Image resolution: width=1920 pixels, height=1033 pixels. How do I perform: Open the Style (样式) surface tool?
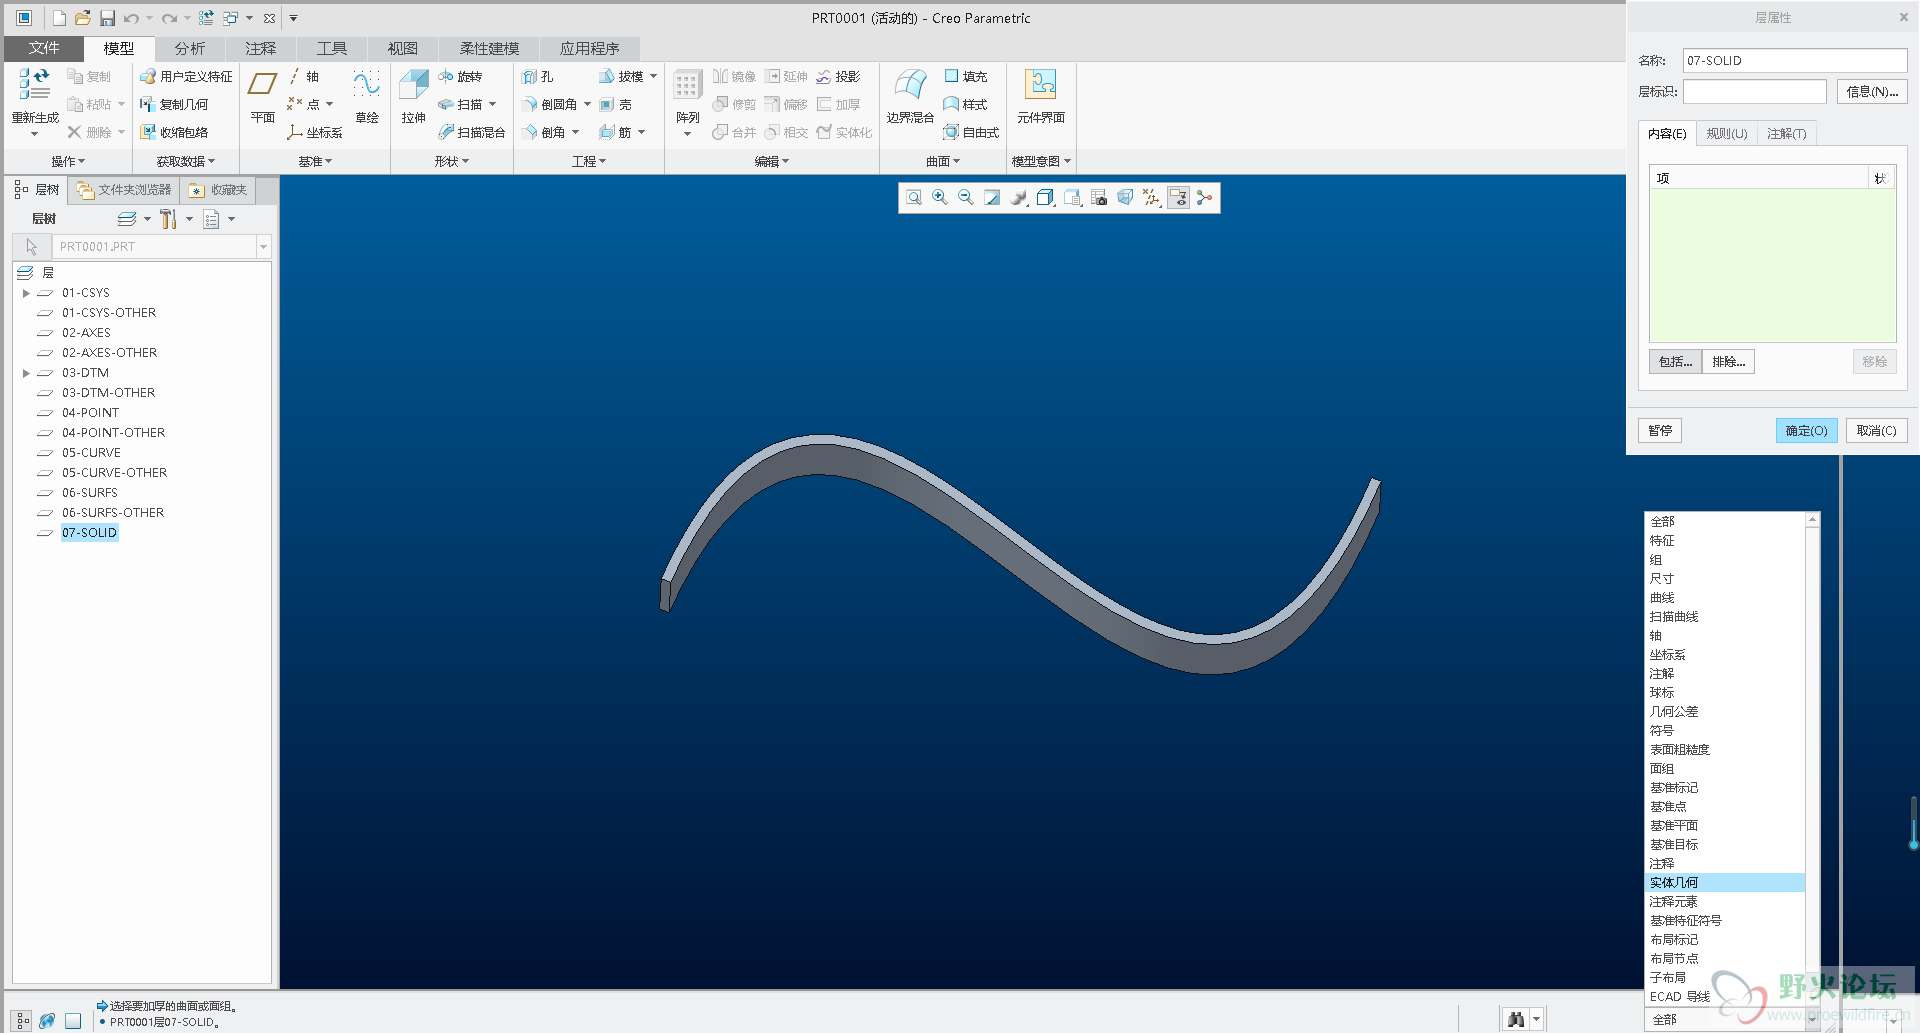[x=965, y=104]
